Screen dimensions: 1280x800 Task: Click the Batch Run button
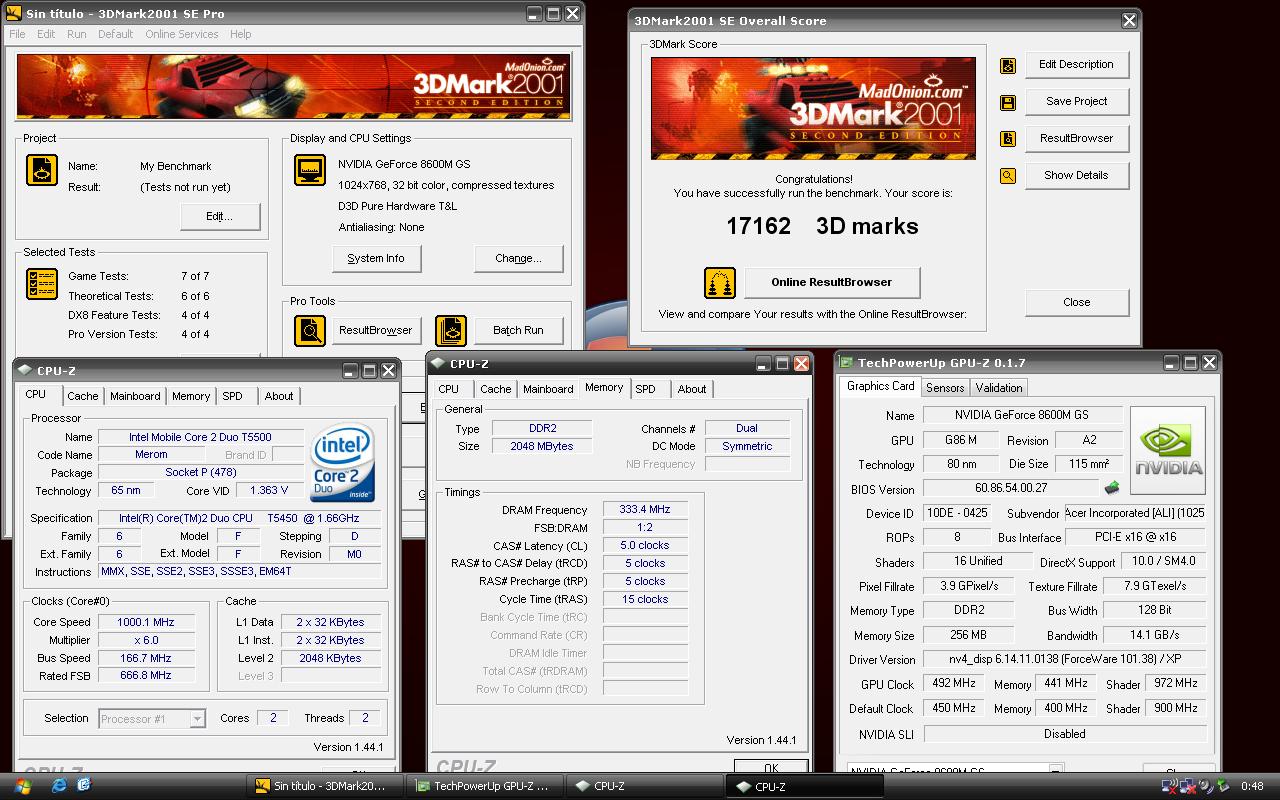coord(518,330)
